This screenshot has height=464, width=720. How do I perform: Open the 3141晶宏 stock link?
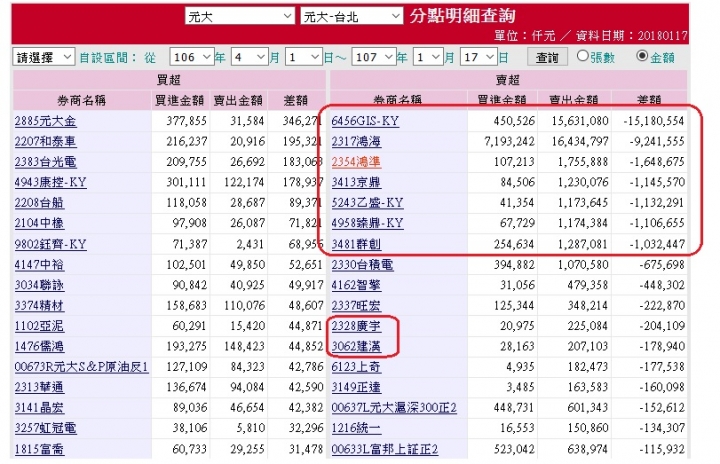tap(39, 407)
